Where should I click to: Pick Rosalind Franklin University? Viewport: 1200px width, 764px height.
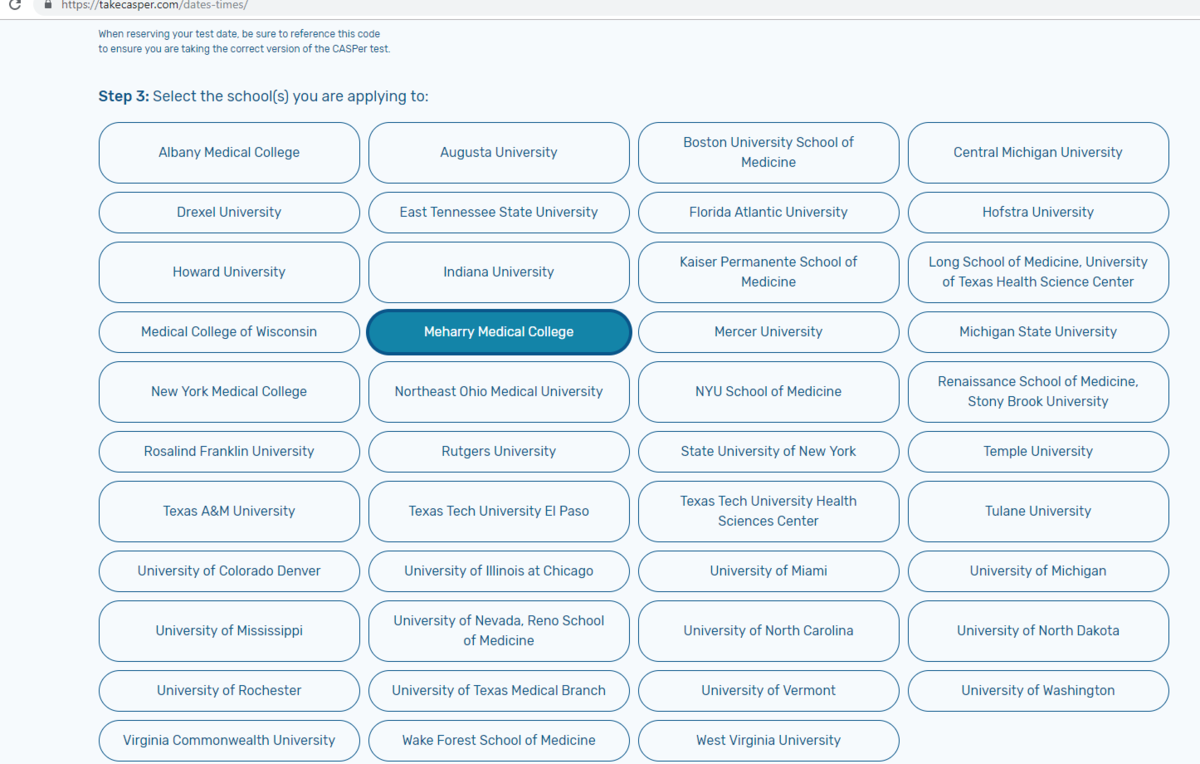pos(229,451)
